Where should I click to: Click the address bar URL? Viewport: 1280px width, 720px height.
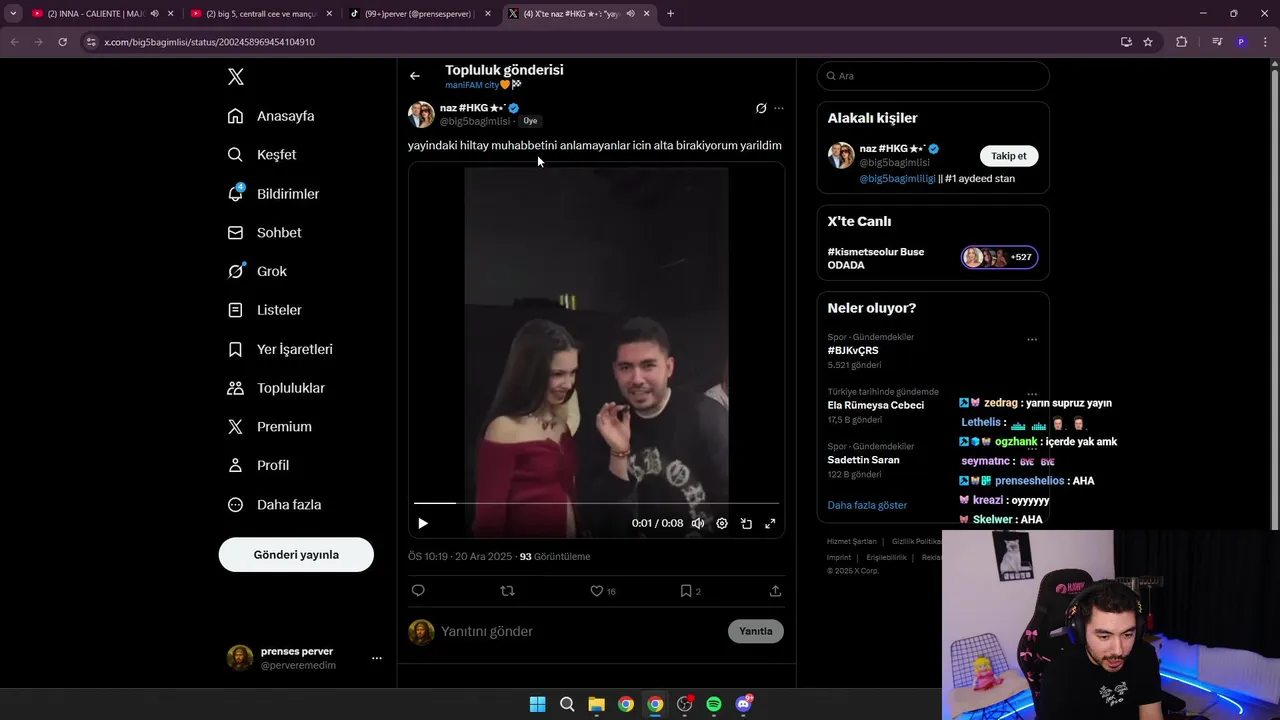pyautogui.click(x=209, y=42)
